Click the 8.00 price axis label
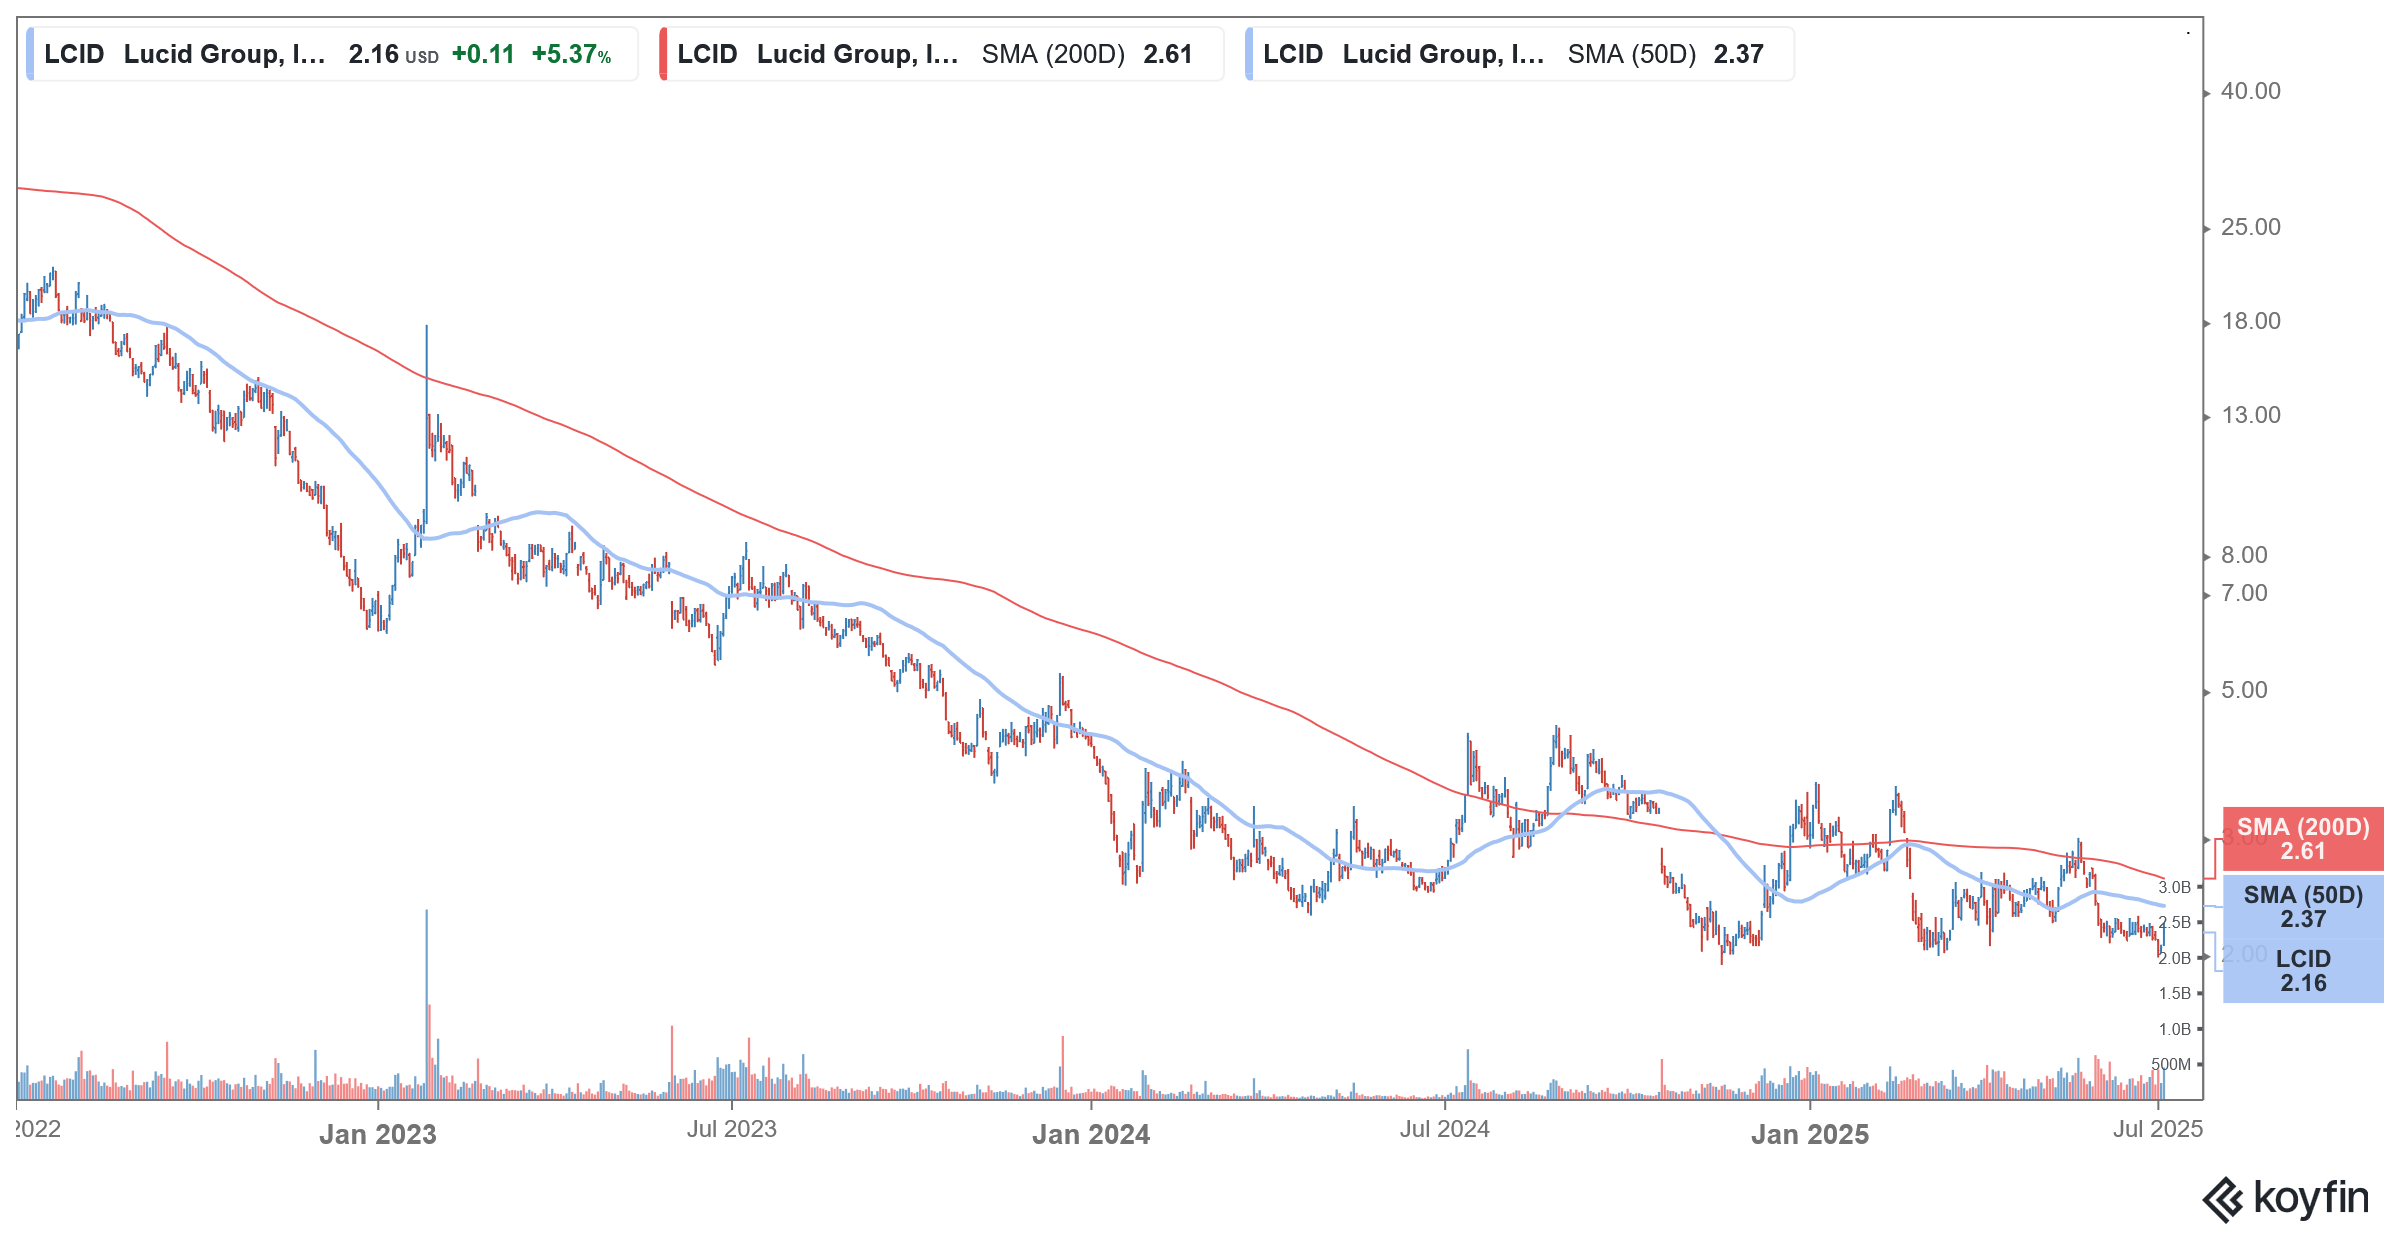 (2244, 555)
